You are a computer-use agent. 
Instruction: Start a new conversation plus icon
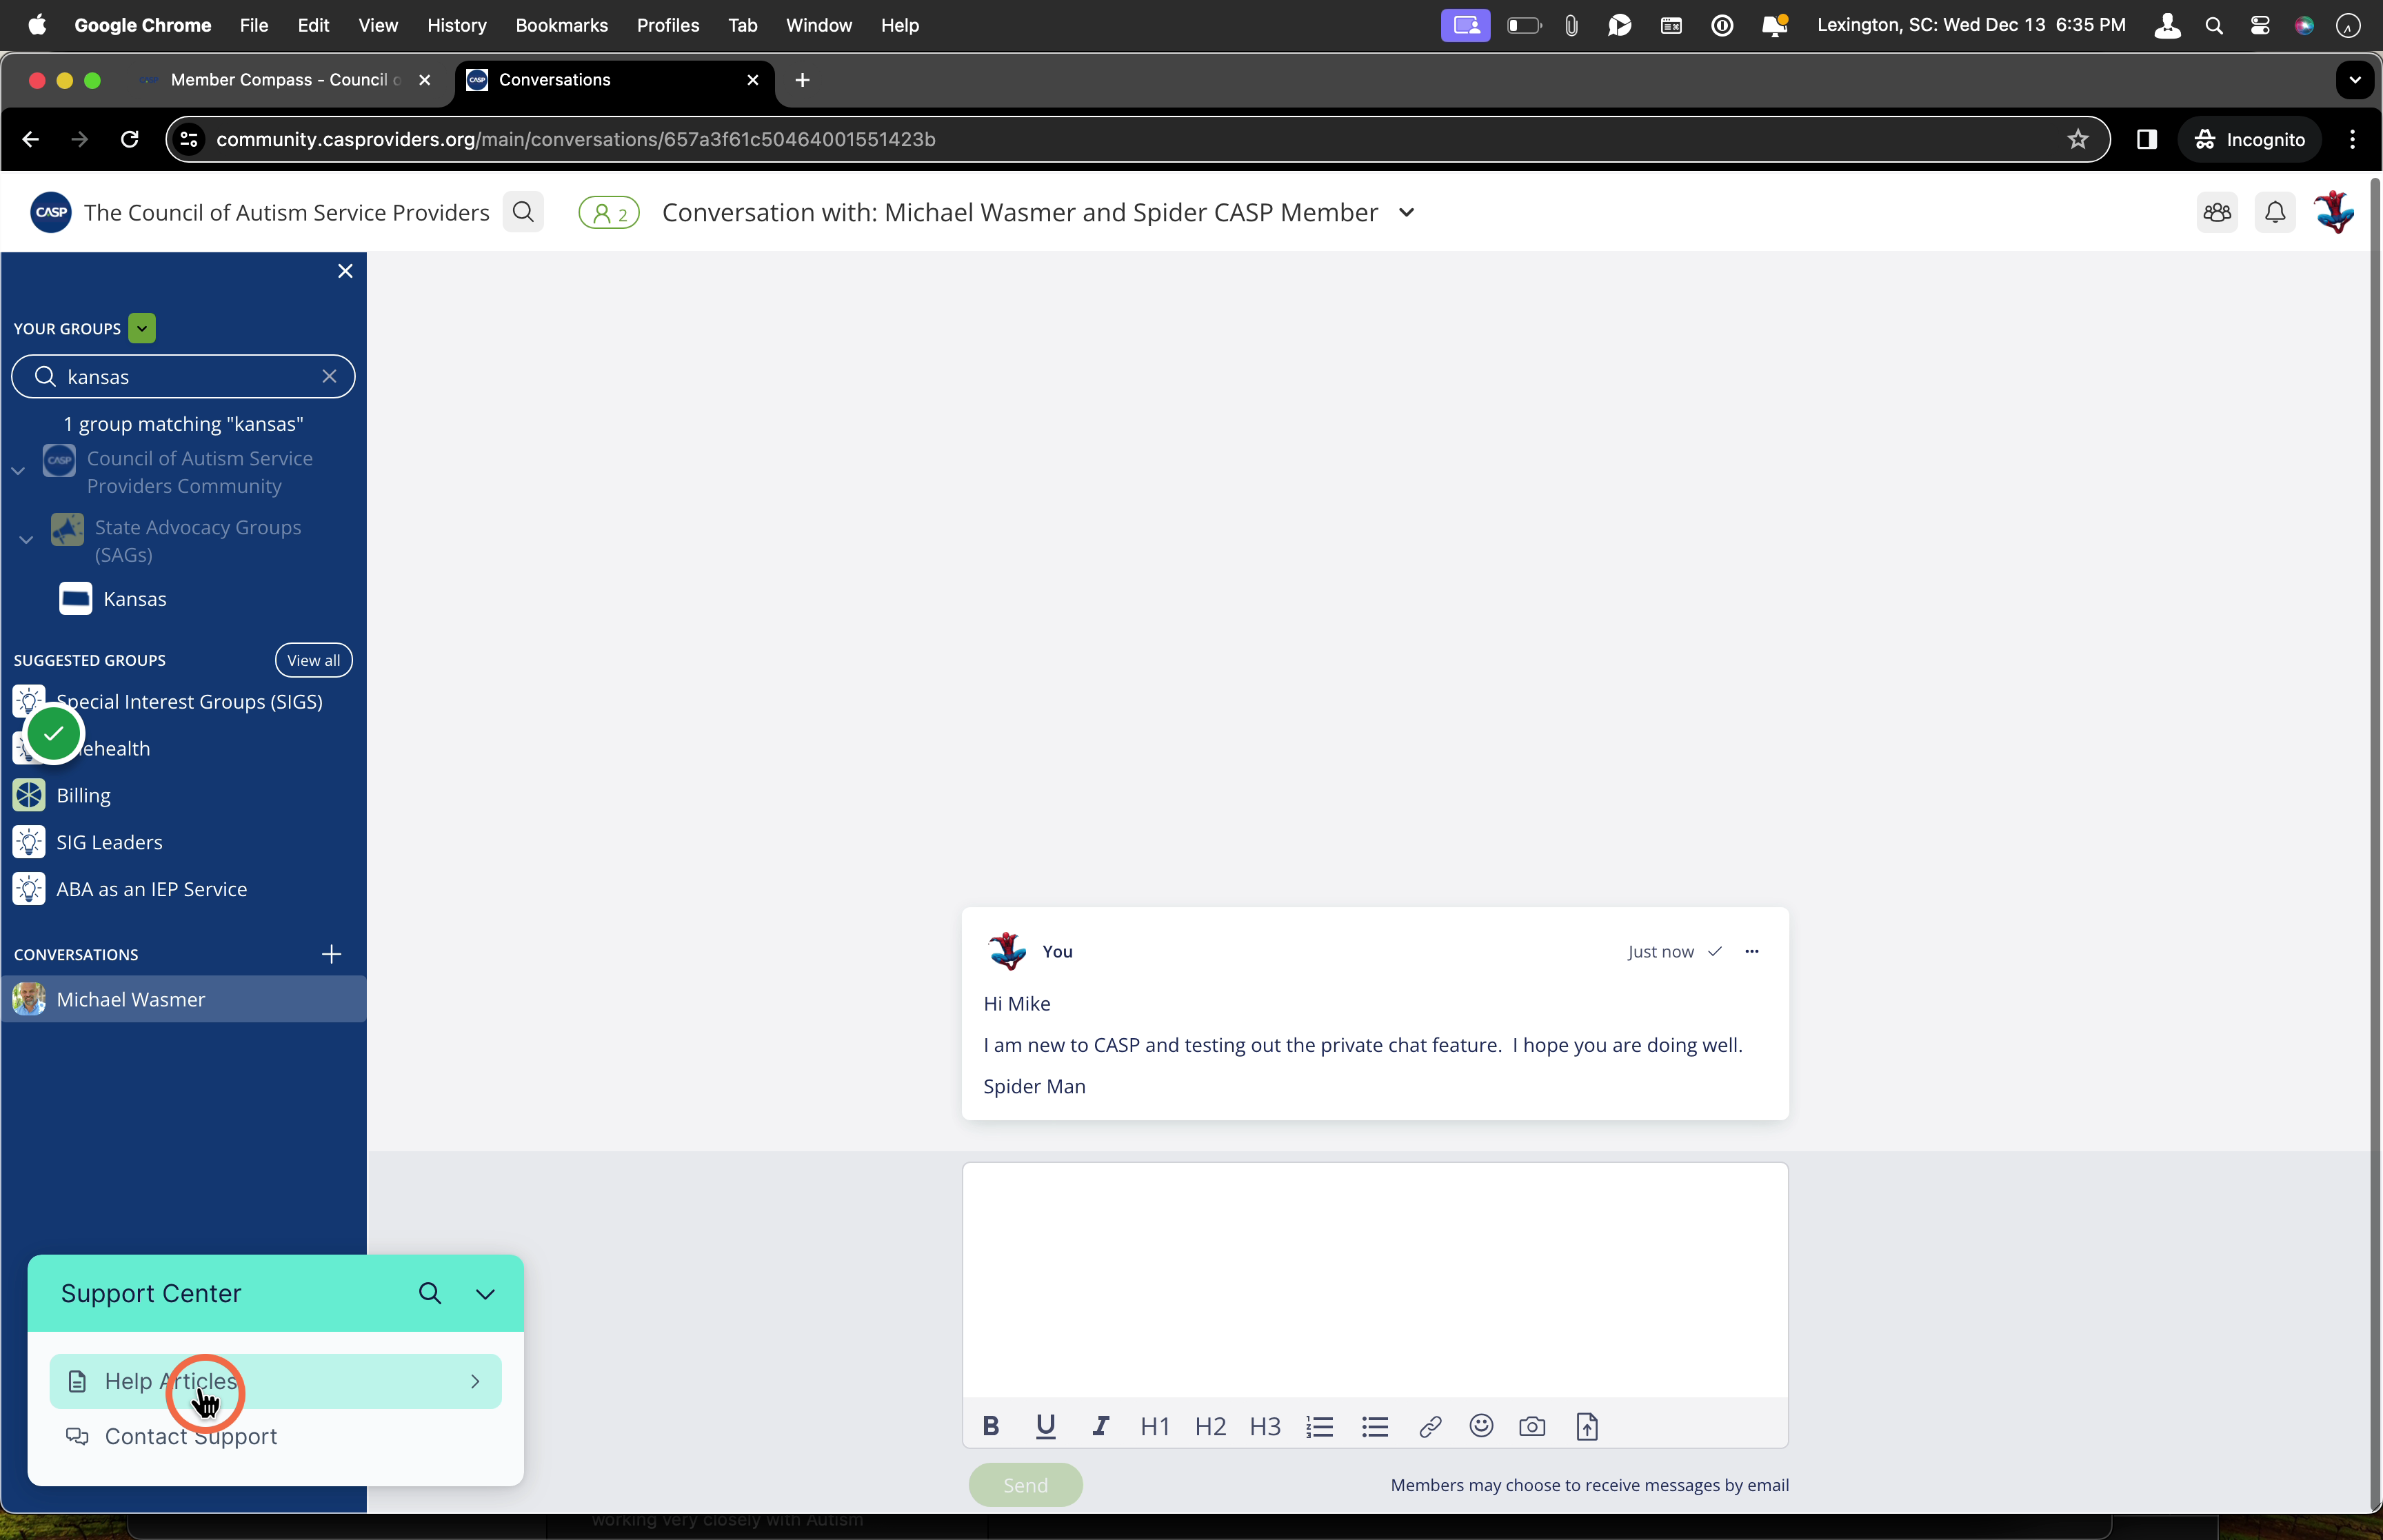332,954
